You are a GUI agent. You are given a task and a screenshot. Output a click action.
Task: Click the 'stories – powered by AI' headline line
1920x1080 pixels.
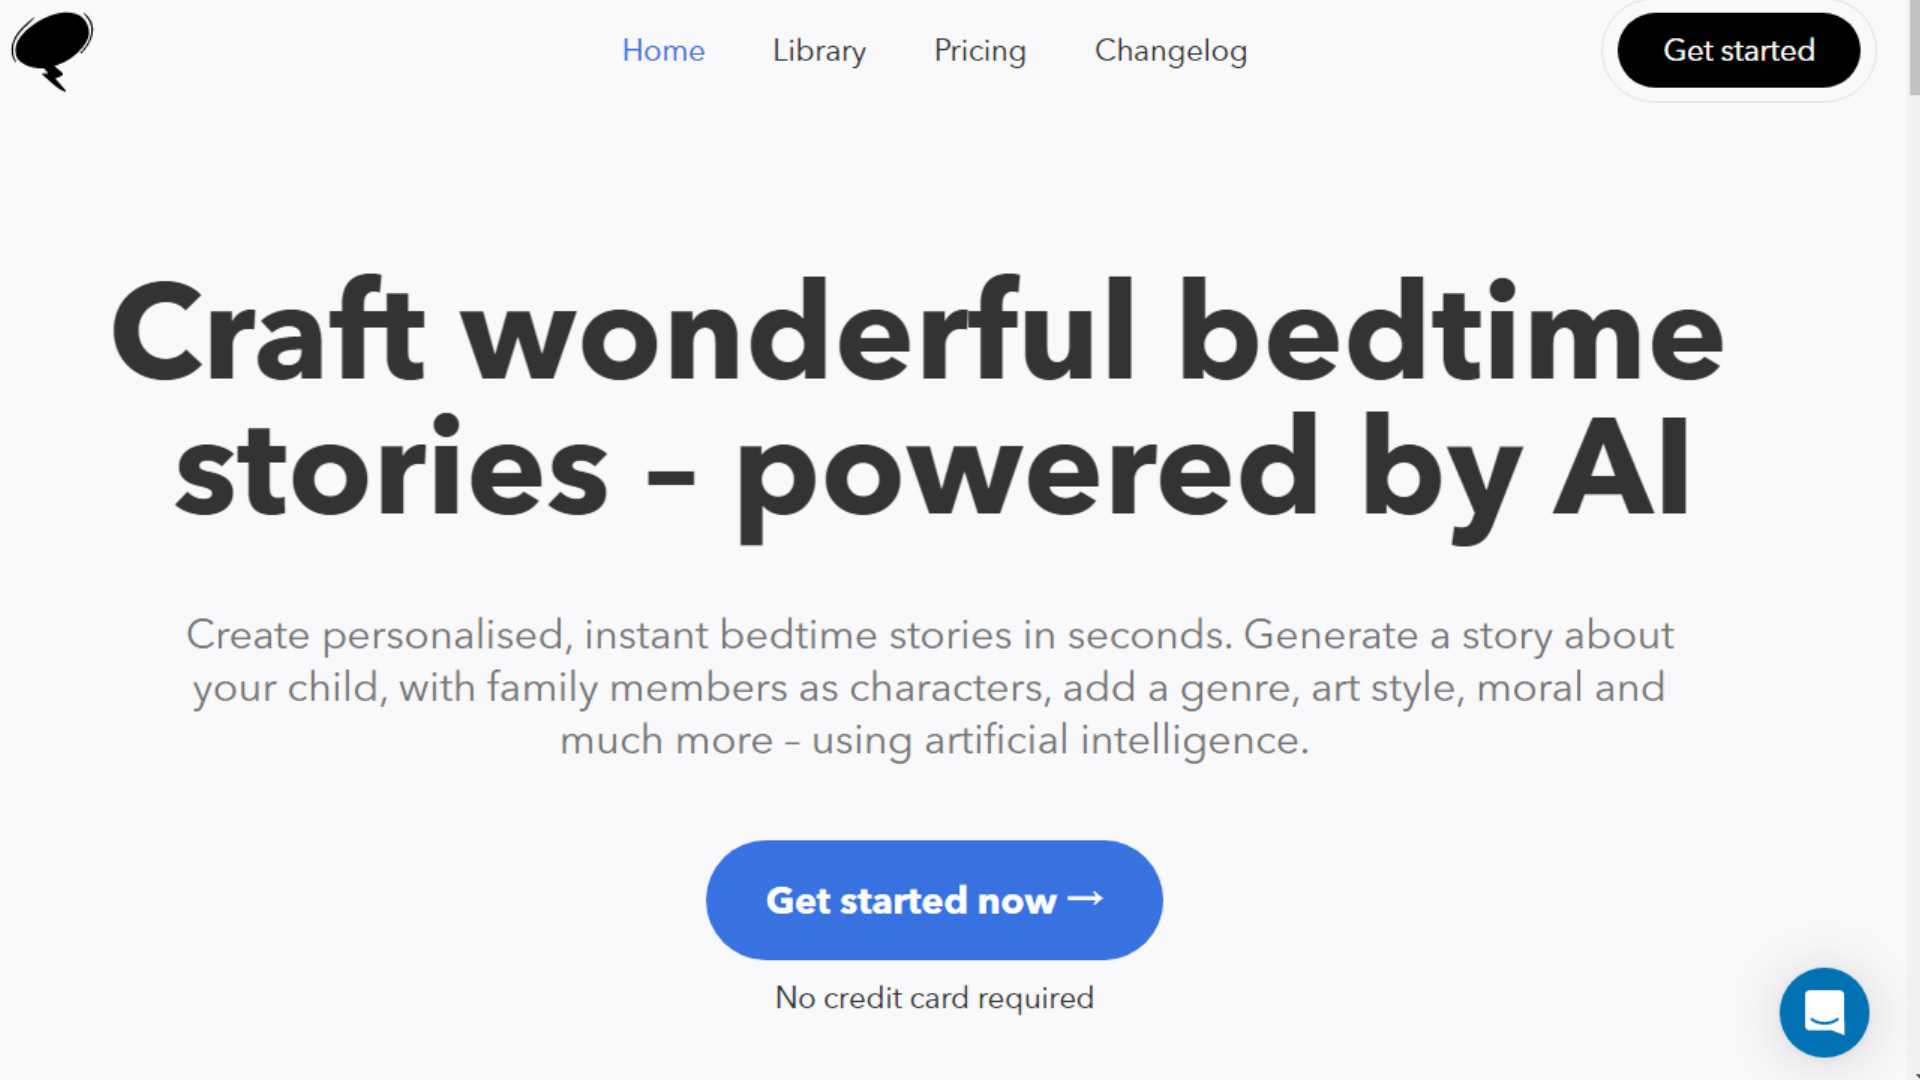[932, 470]
